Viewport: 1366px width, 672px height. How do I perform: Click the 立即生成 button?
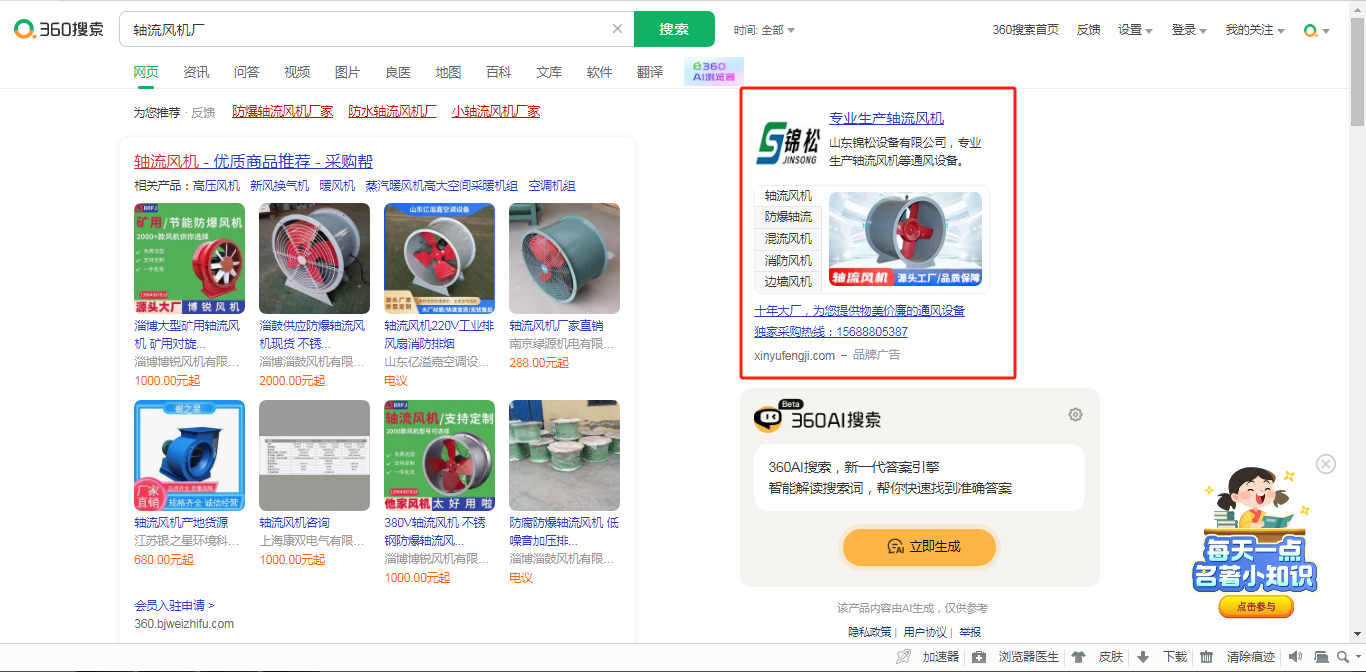pos(919,547)
